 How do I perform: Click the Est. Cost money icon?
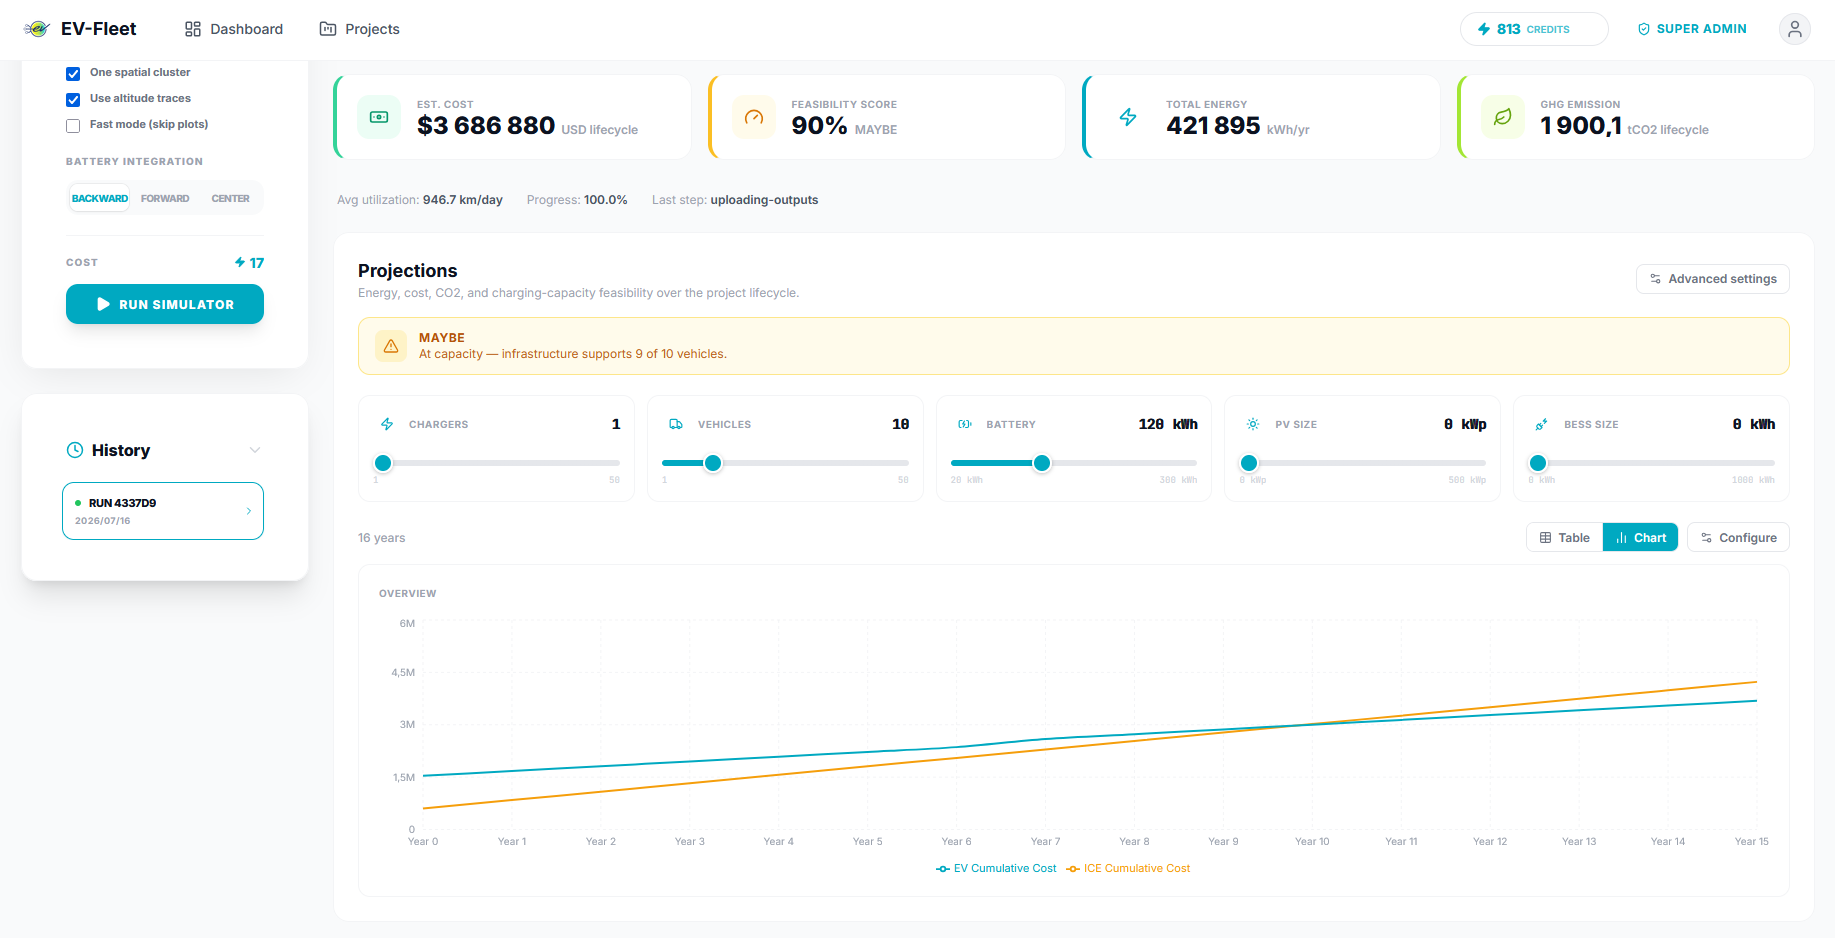(379, 117)
